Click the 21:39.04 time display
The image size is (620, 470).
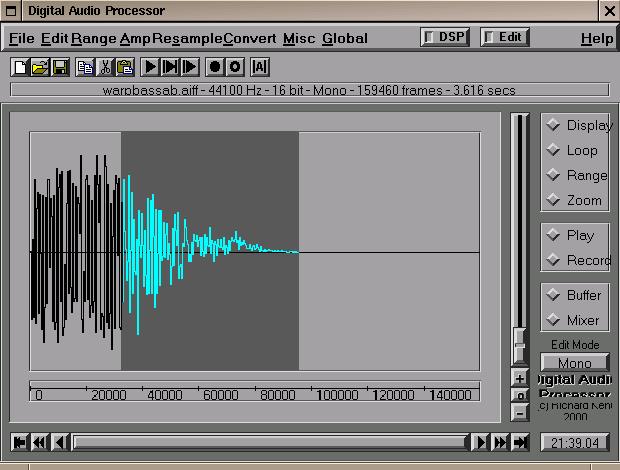coord(575,443)
